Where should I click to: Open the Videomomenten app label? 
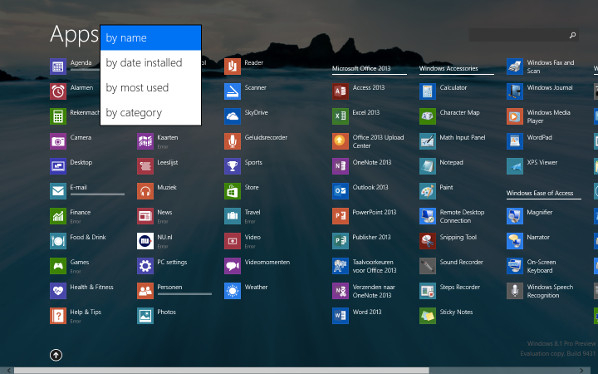[267, 262]
